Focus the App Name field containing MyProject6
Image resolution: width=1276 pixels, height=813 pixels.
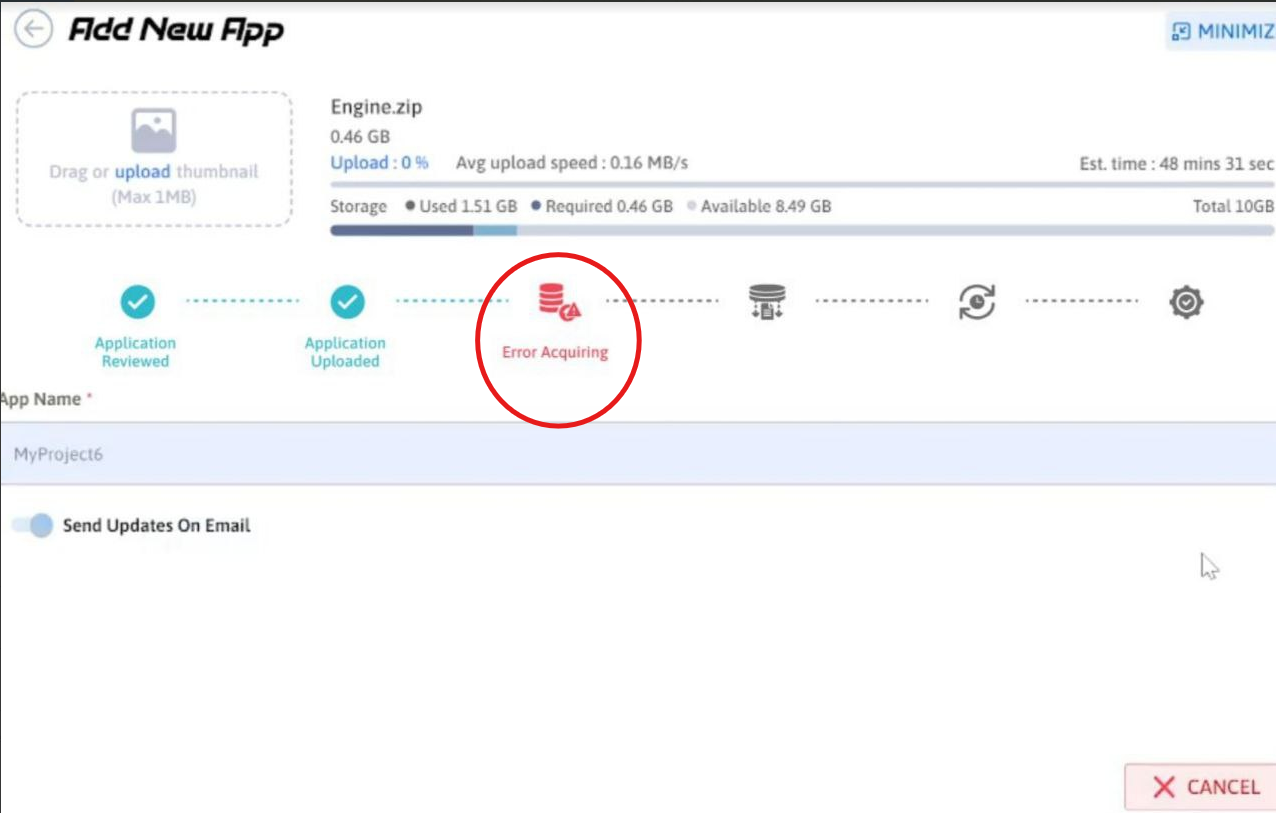coord(636,454)
